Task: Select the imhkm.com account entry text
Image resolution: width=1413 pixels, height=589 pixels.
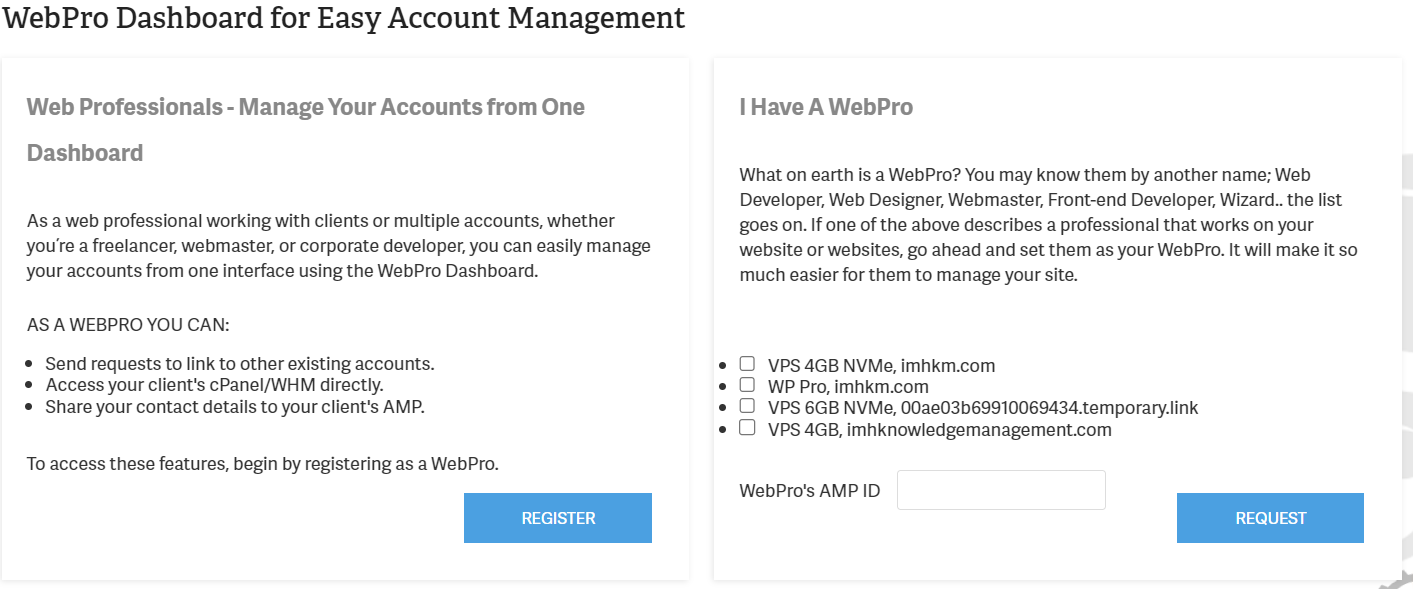Action: click(x=881, y=365)
